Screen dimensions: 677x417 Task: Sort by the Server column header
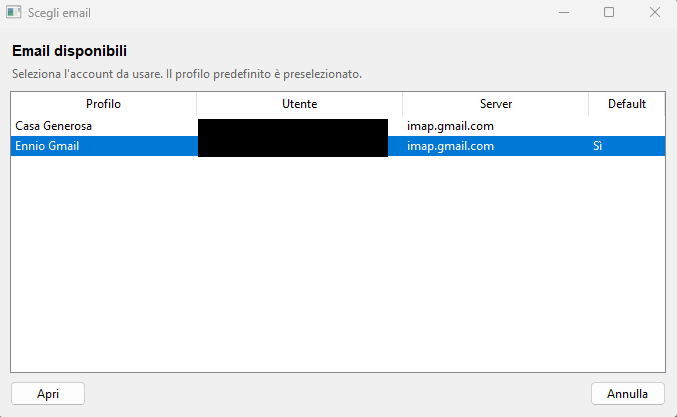click(495, 104)
